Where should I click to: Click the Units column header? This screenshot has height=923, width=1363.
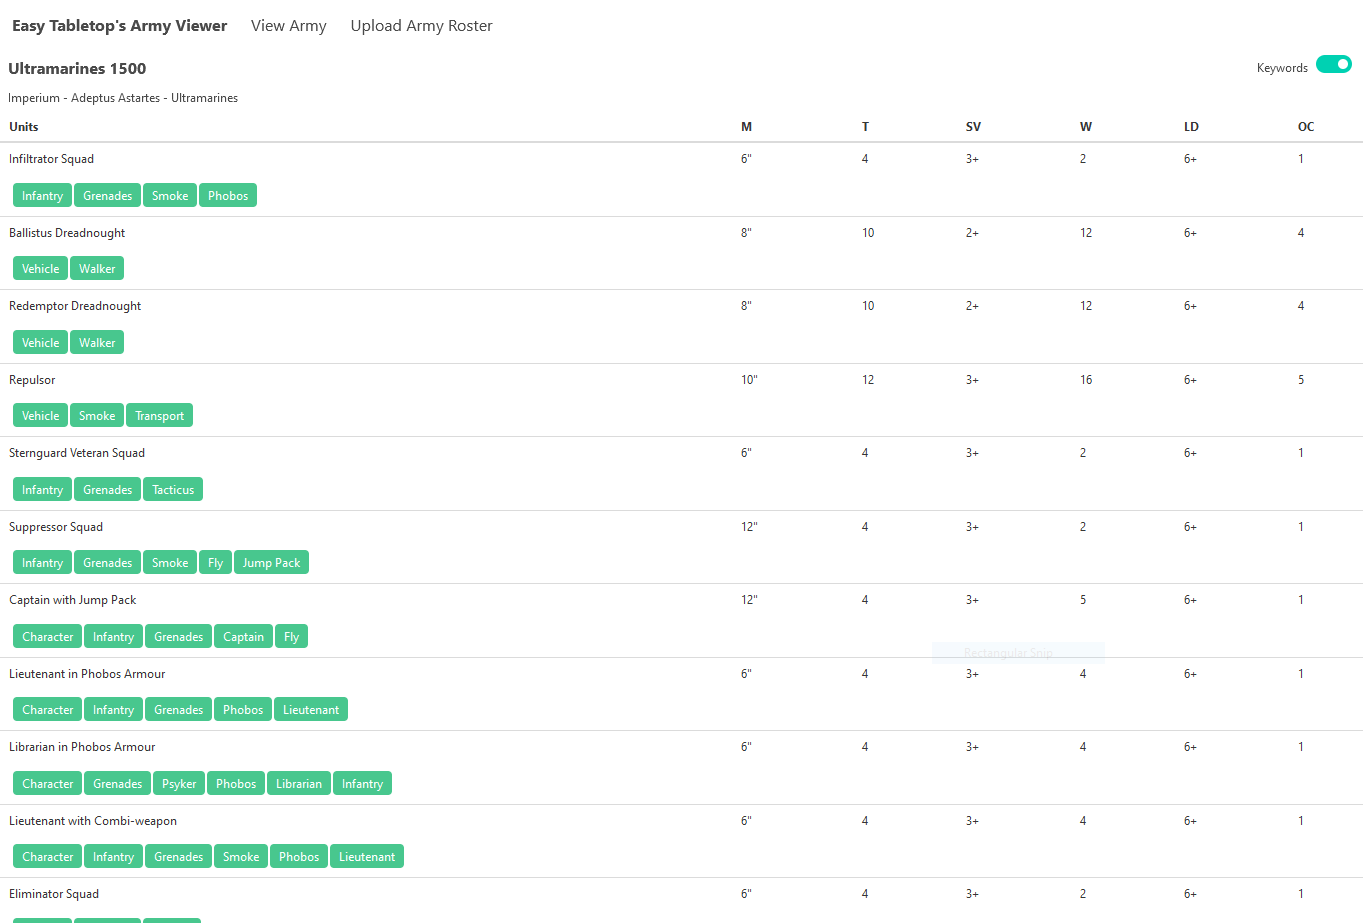coord(24,127)
